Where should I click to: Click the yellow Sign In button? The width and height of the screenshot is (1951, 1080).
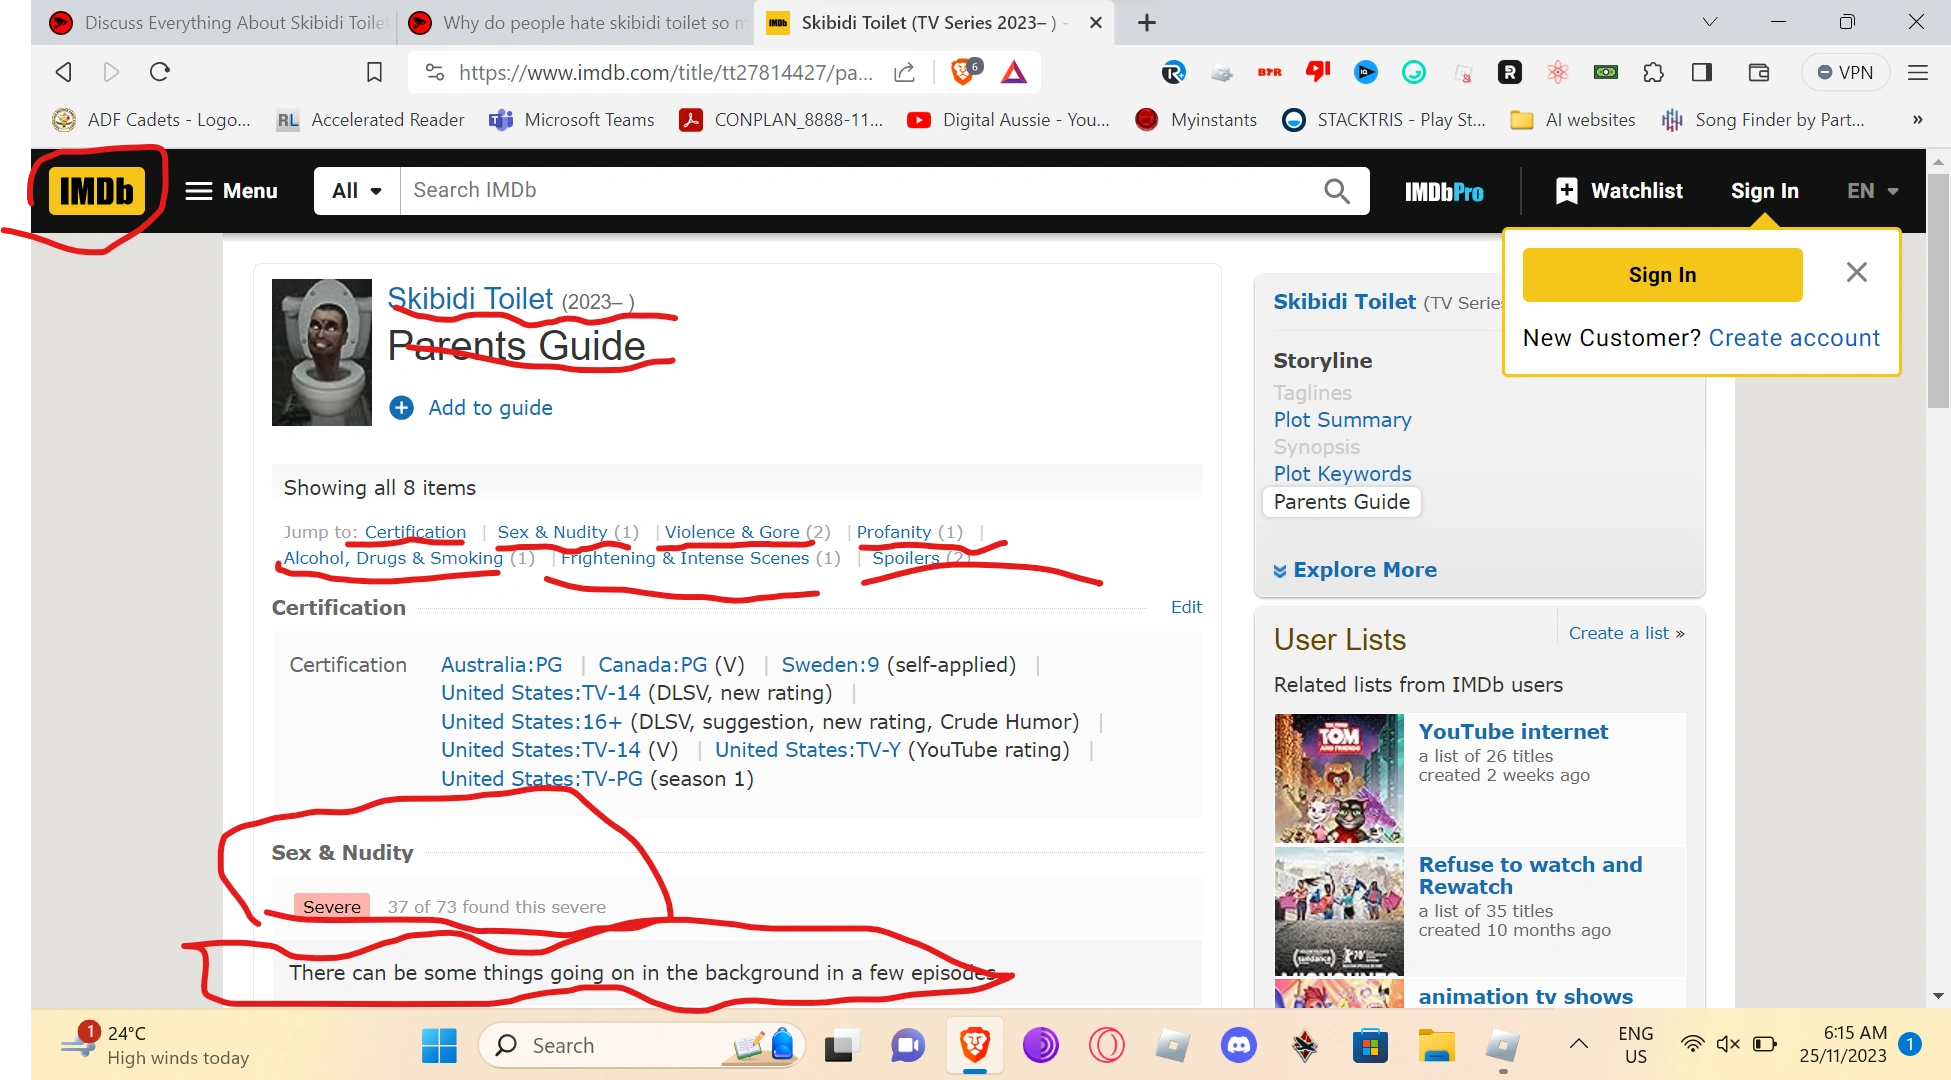point(1662,274)
